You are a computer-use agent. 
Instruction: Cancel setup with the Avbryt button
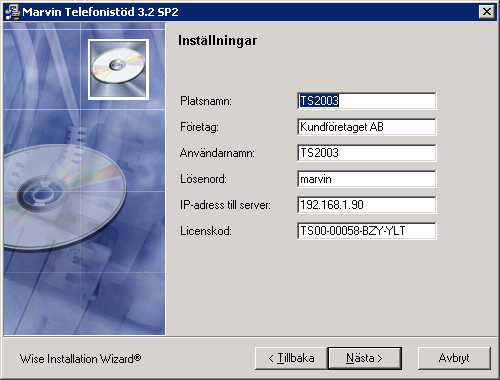click(454, 358)
